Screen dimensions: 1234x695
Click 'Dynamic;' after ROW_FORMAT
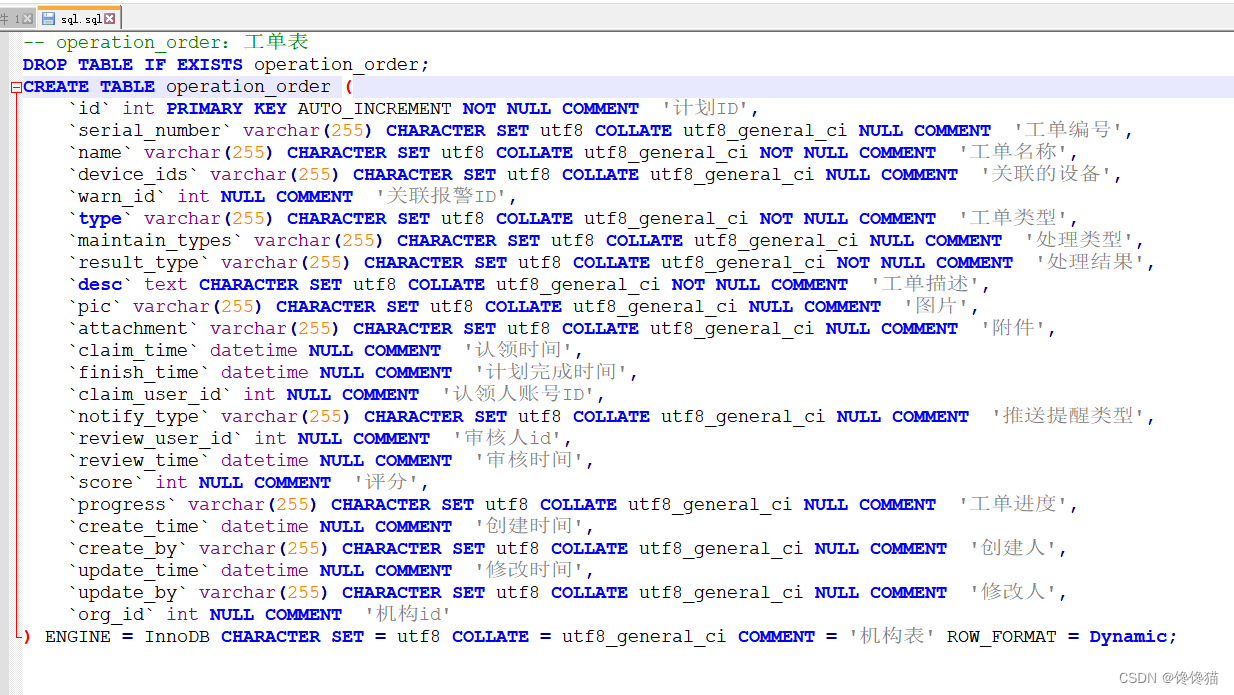click(1133, 636)
